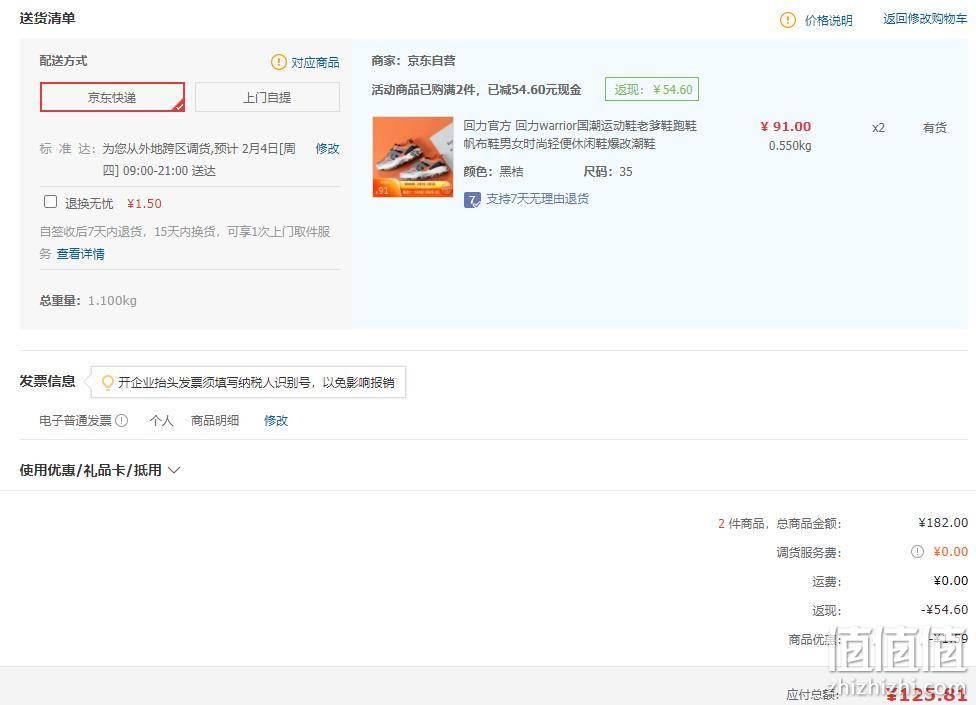Click the 调货服务费 info icon
Screen dimensions: 976x705
pos(917,551)
